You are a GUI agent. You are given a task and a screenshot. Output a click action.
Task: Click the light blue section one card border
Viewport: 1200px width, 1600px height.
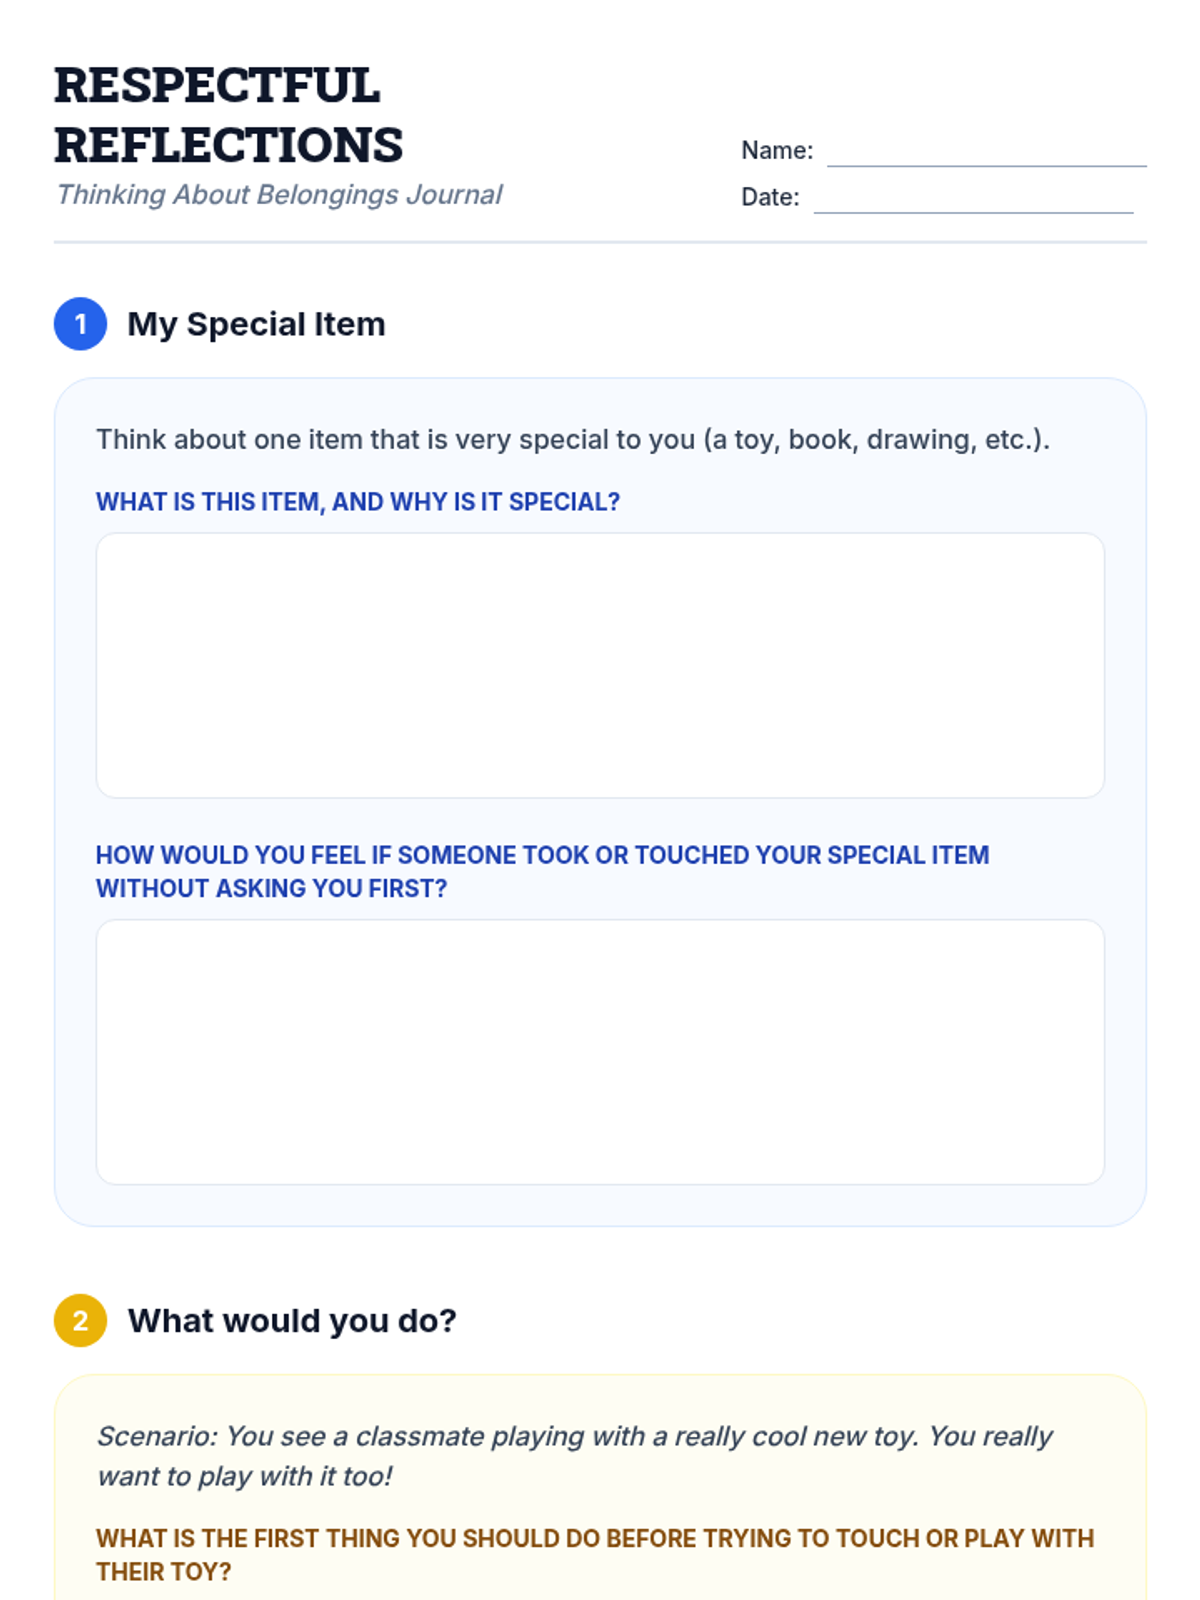pyautogui.click(x=600, y=379)
